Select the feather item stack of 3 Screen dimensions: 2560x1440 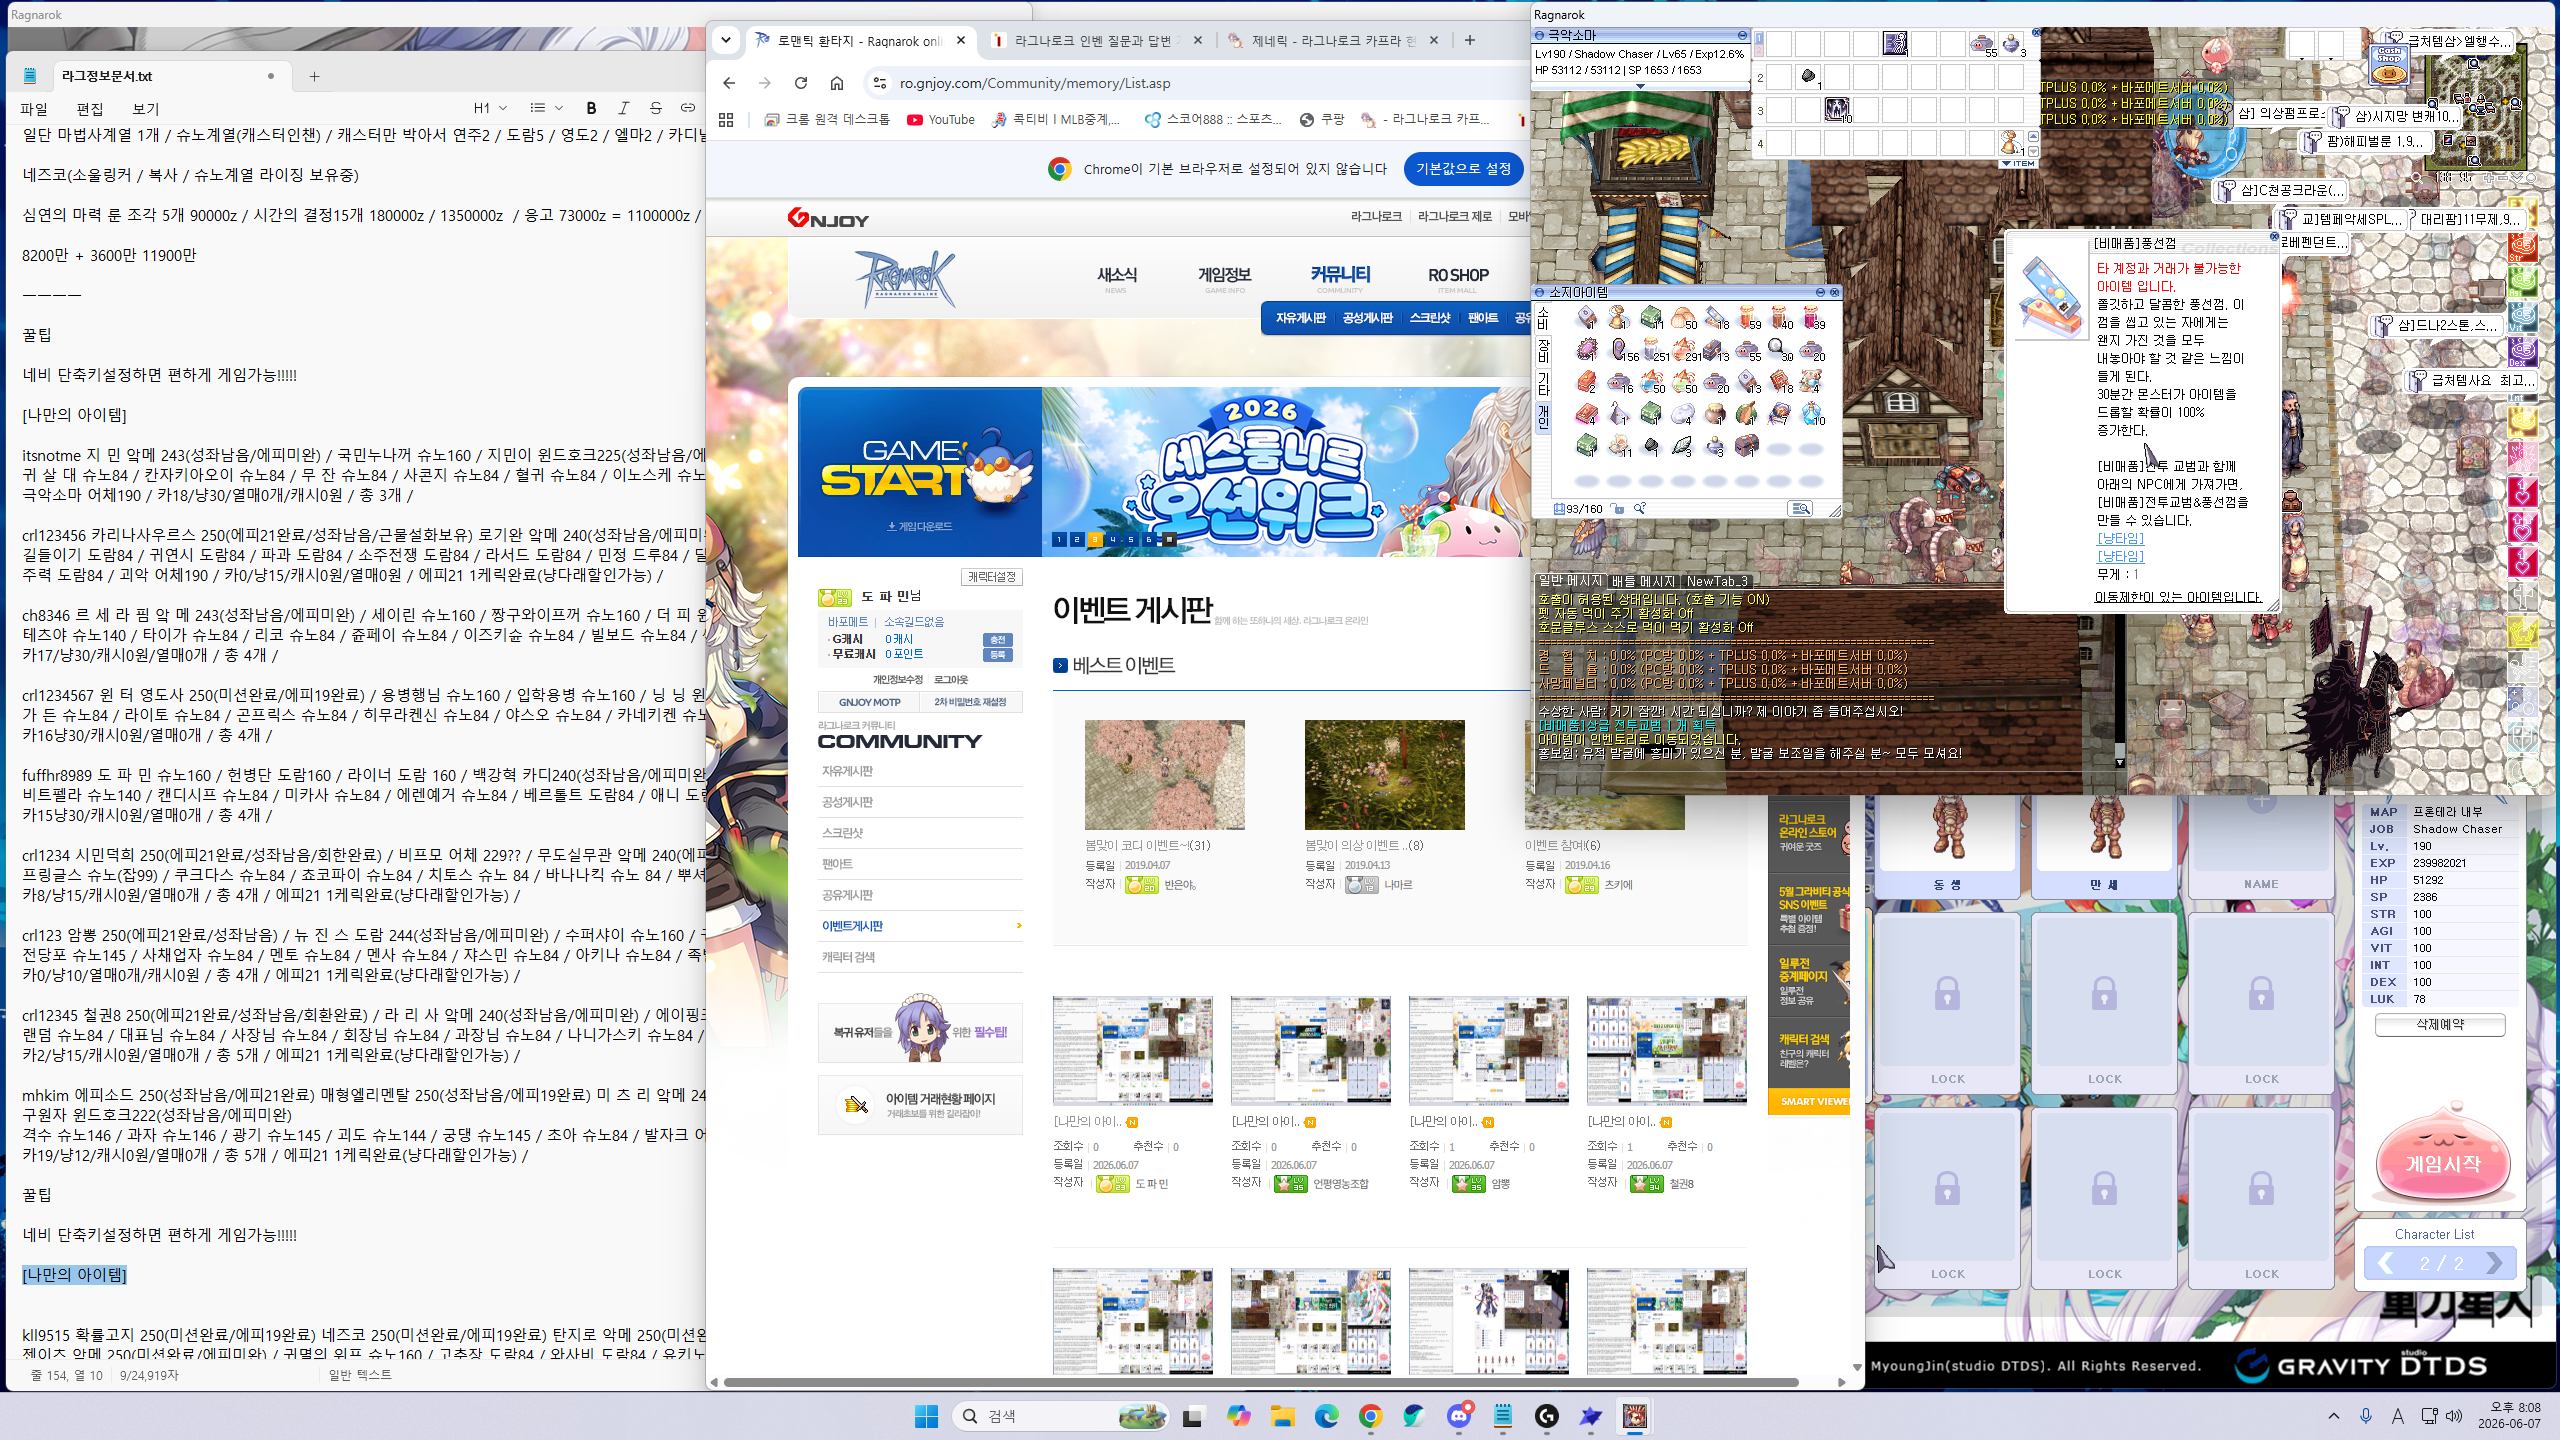pos(1682,445)
